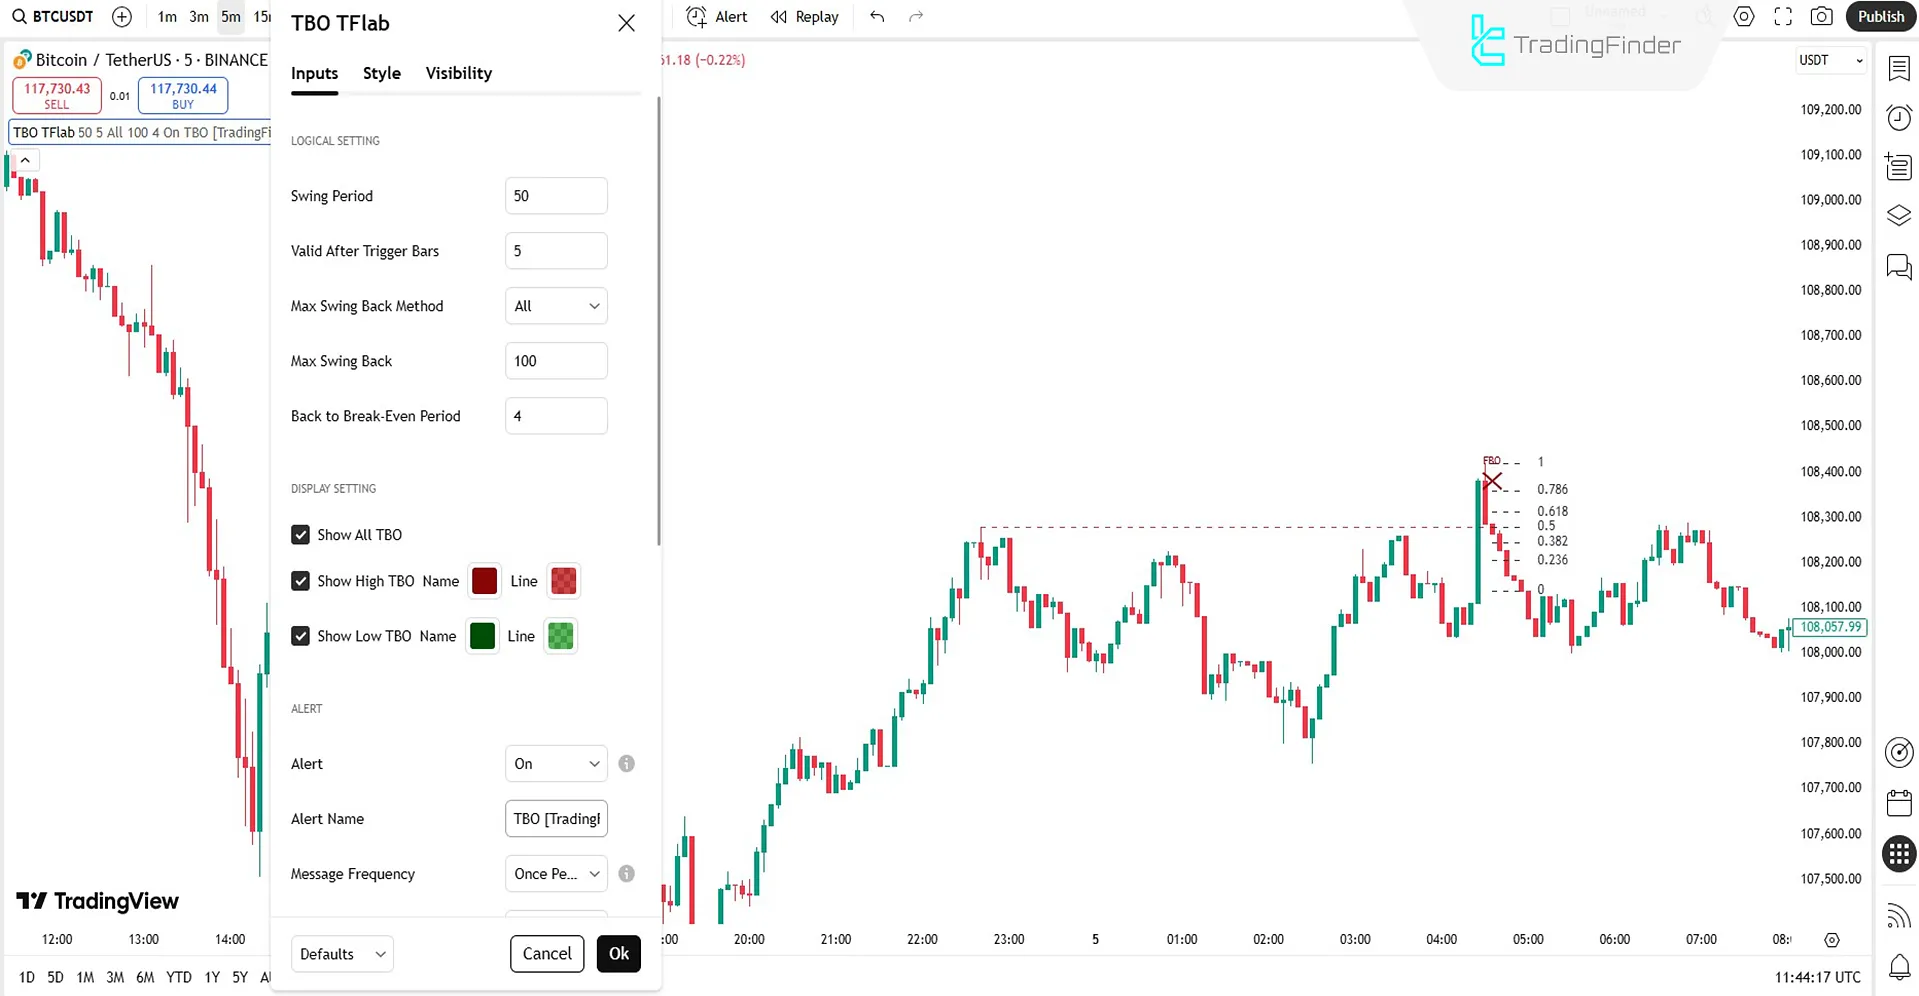Enter fullscreen mode from the top toolbar
The width and height of the screenshot is (1919, 996).
(x=1783, y=16)
